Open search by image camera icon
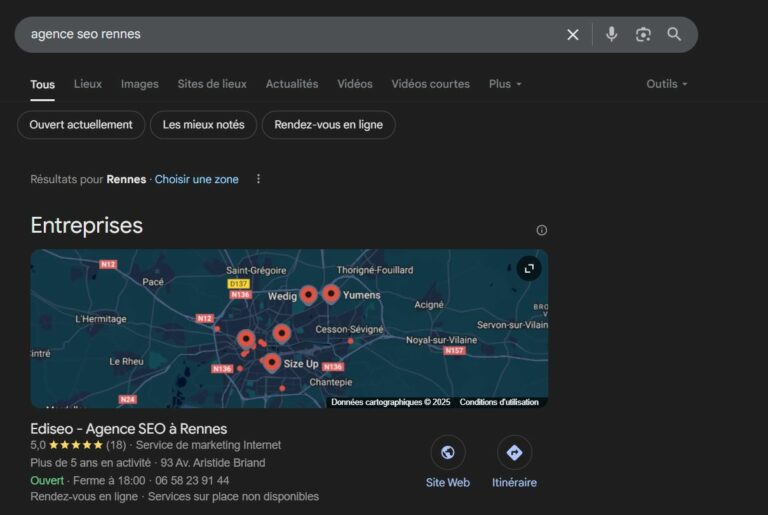768x515 pixels. [x=643, y=34]
